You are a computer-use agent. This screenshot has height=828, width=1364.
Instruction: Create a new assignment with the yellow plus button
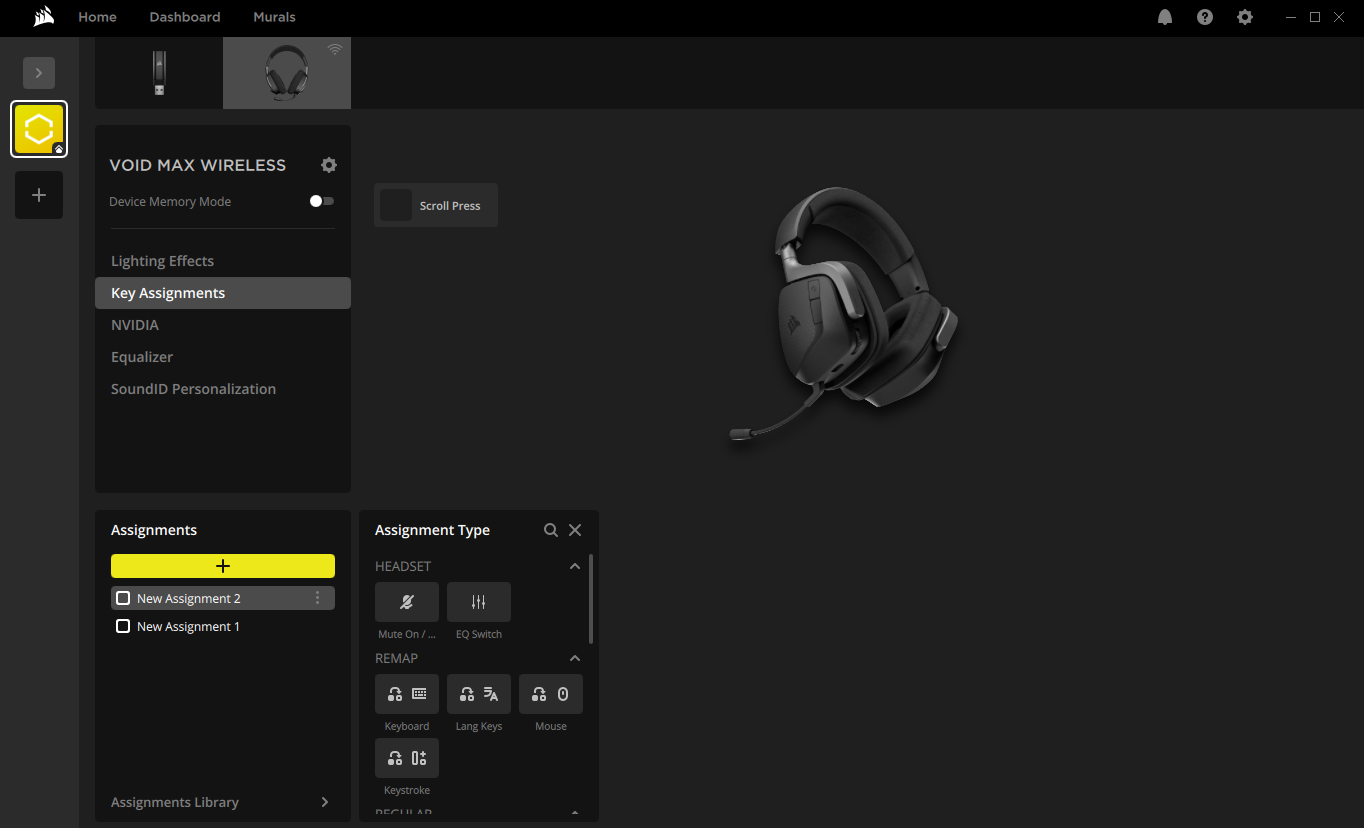(x=222, y=565)
